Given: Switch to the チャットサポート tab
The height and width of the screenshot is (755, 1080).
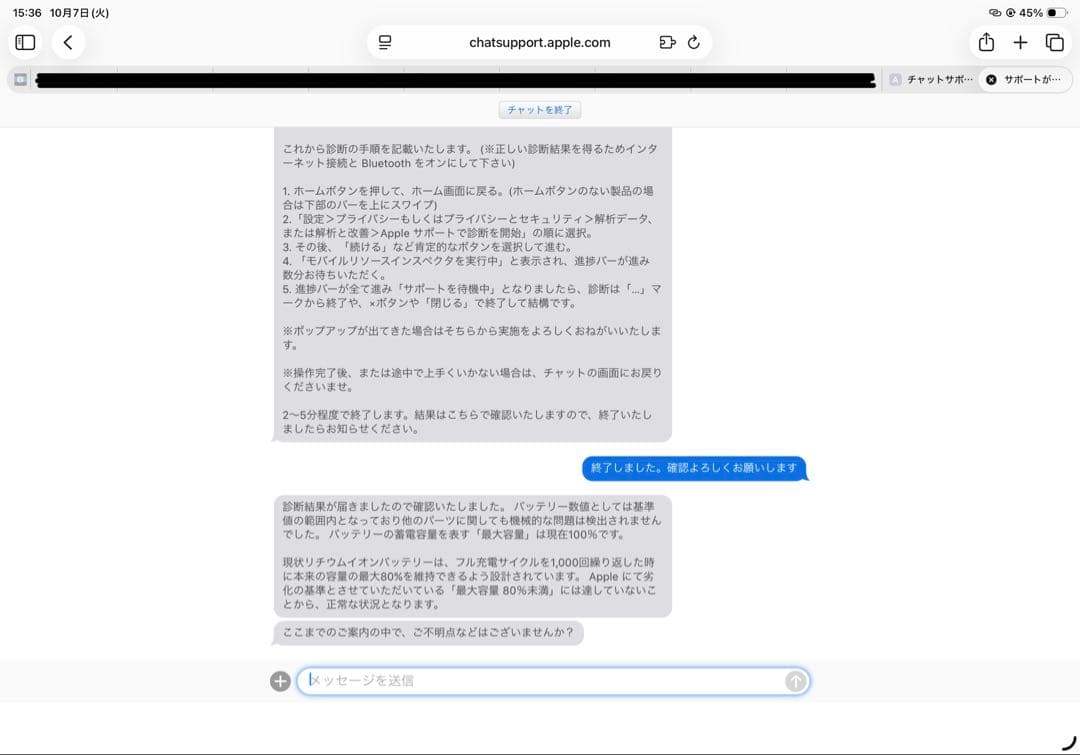Looking at the screenshot, I should point(936,78).
